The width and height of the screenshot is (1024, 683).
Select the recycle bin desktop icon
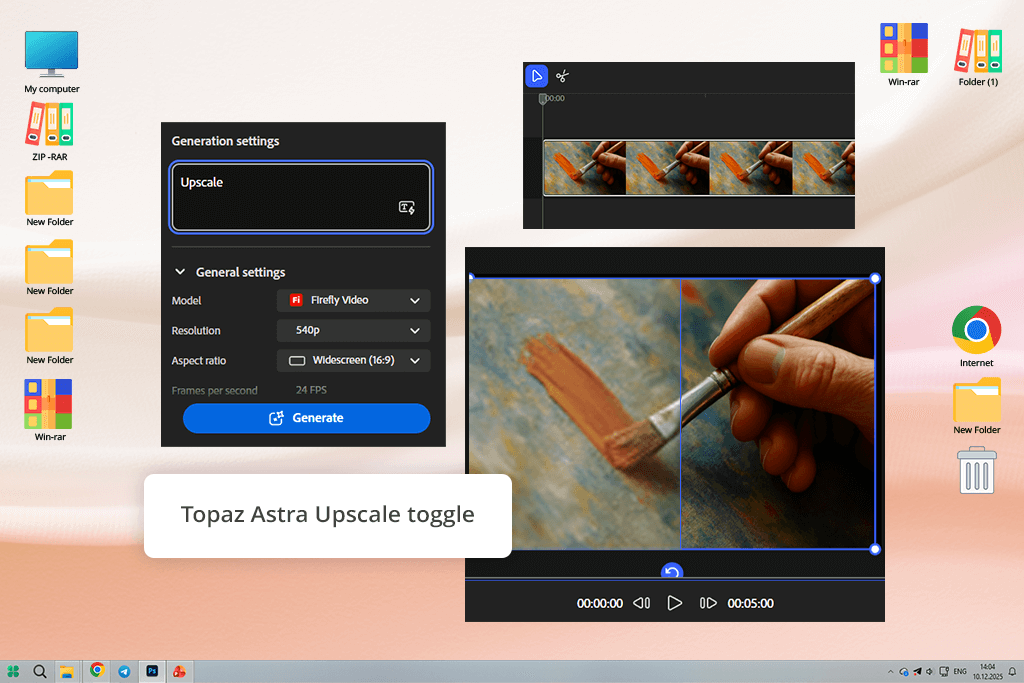tap(976, 470)
